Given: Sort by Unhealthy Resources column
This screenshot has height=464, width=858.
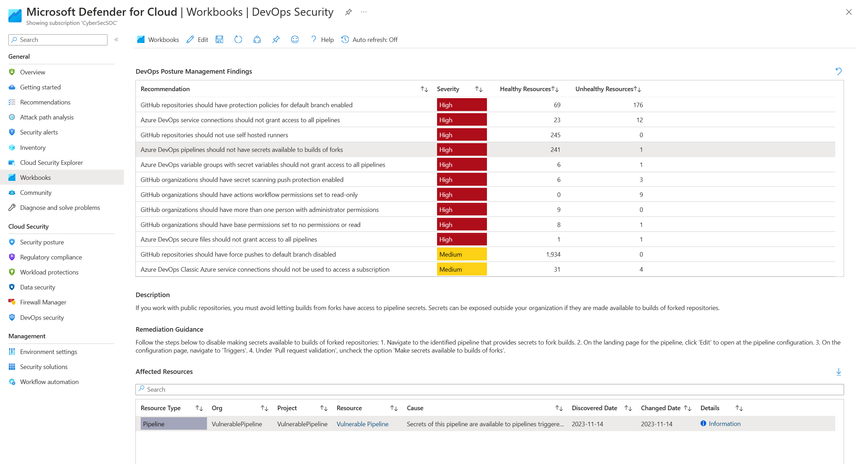Looking at the screenshot, I should coord(637,89).
